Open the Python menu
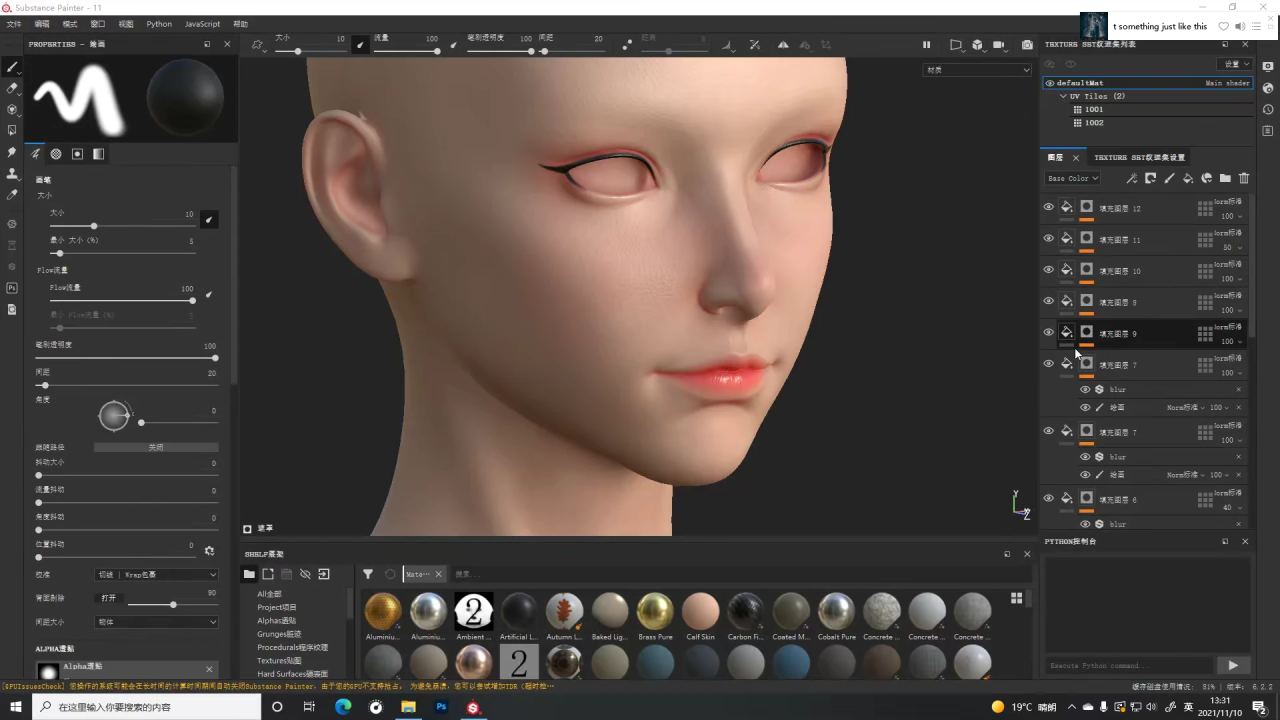Screen dimensions: 1280x720 tap(159, 24)
